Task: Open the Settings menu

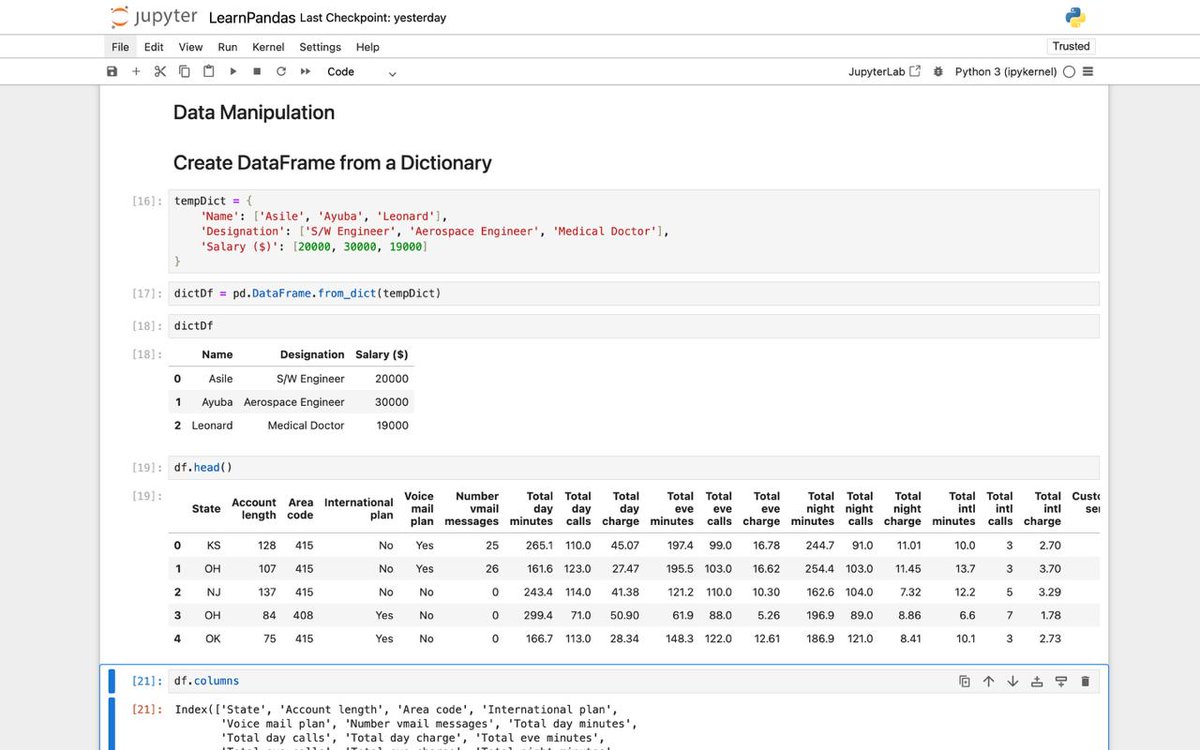Action: click(320, 47)
